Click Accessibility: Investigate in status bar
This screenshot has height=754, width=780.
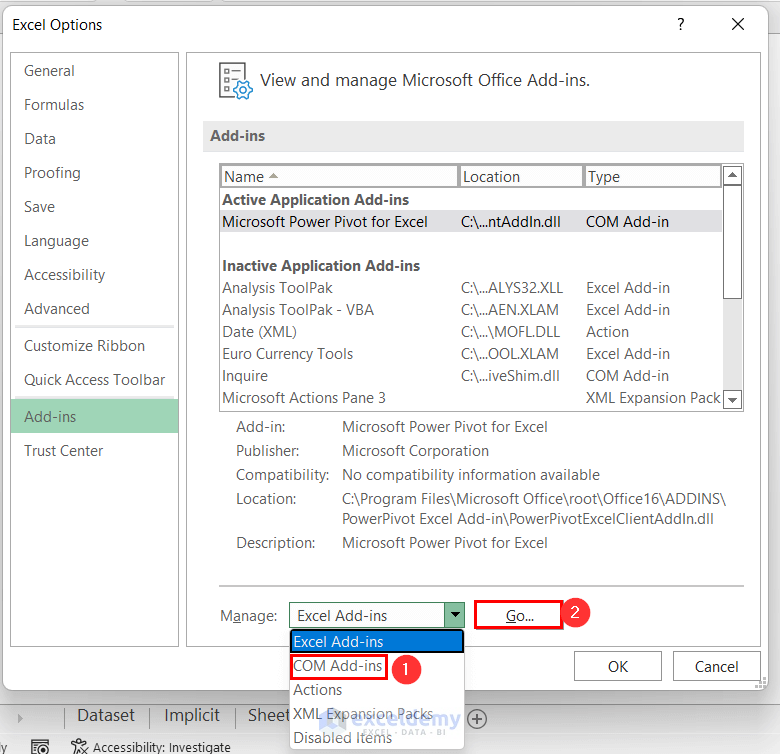[x=151, y=747]
